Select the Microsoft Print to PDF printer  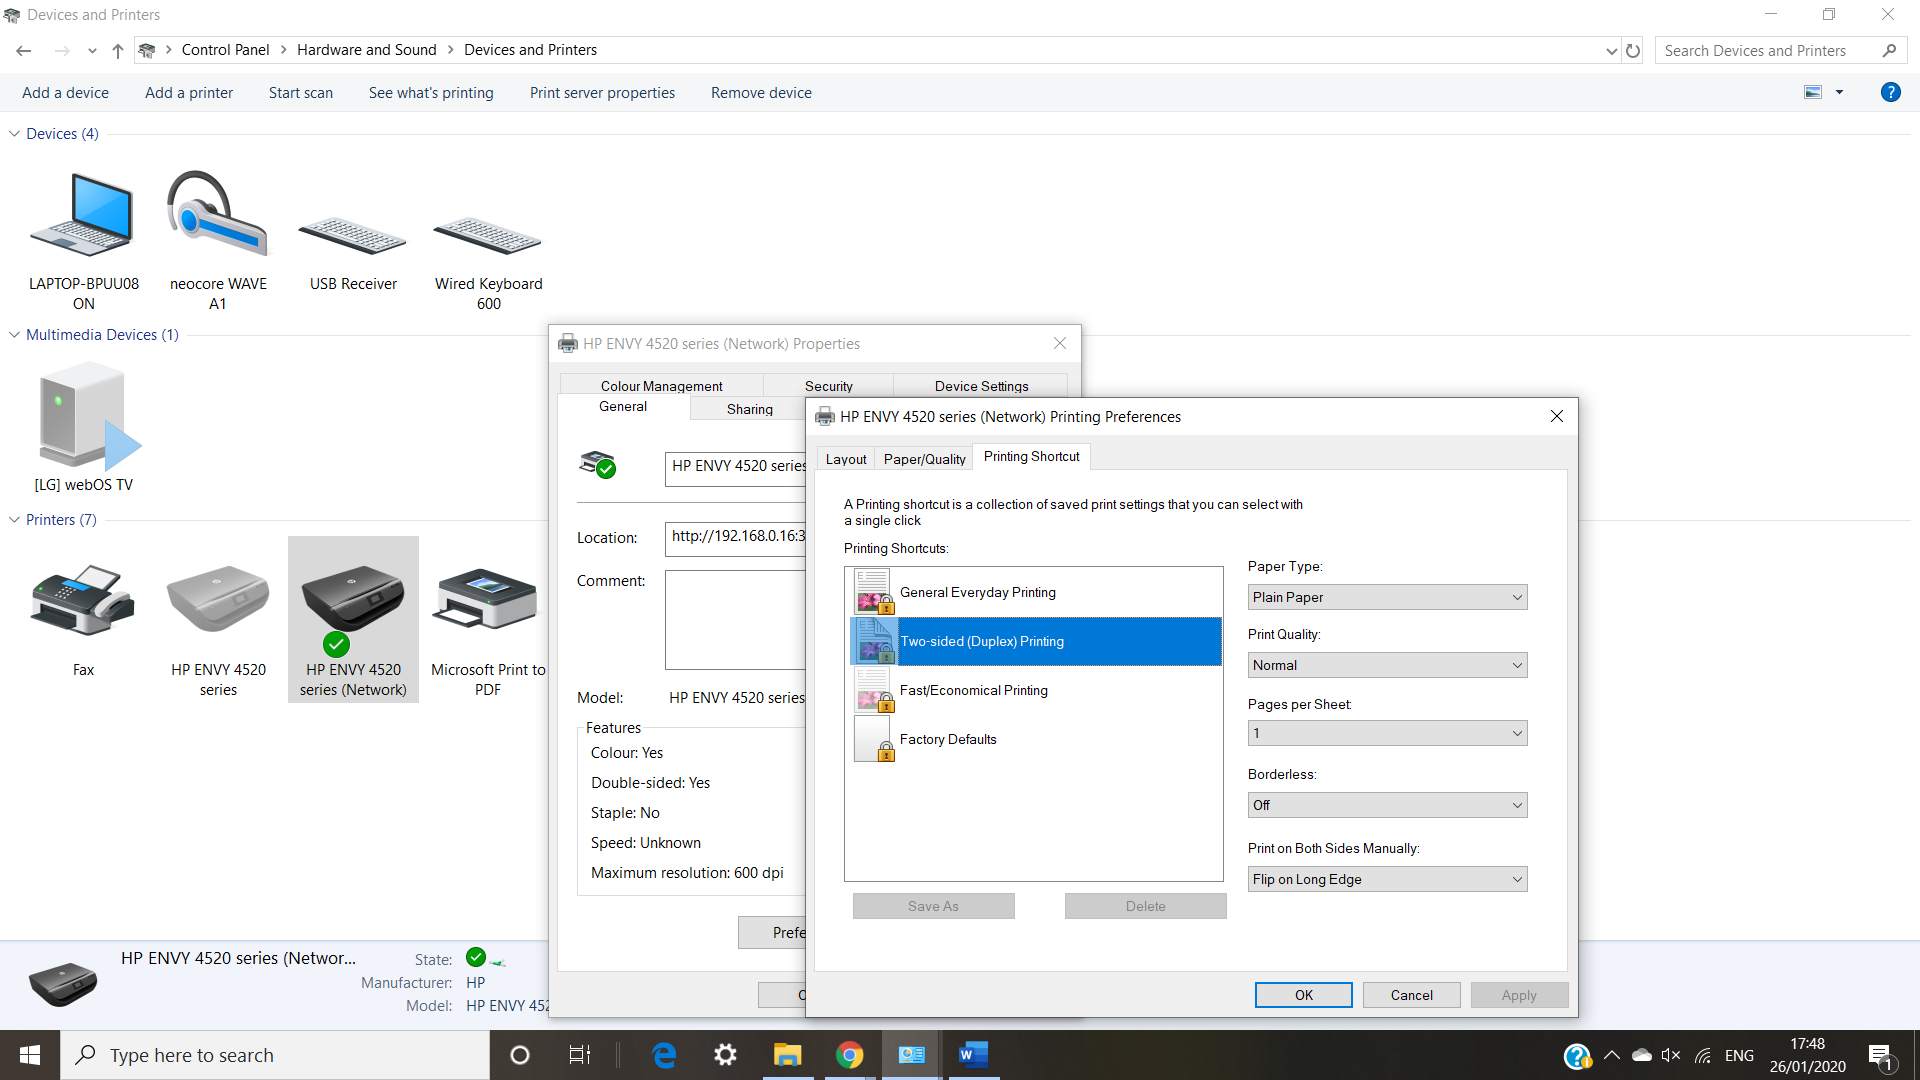click(488, 602)
